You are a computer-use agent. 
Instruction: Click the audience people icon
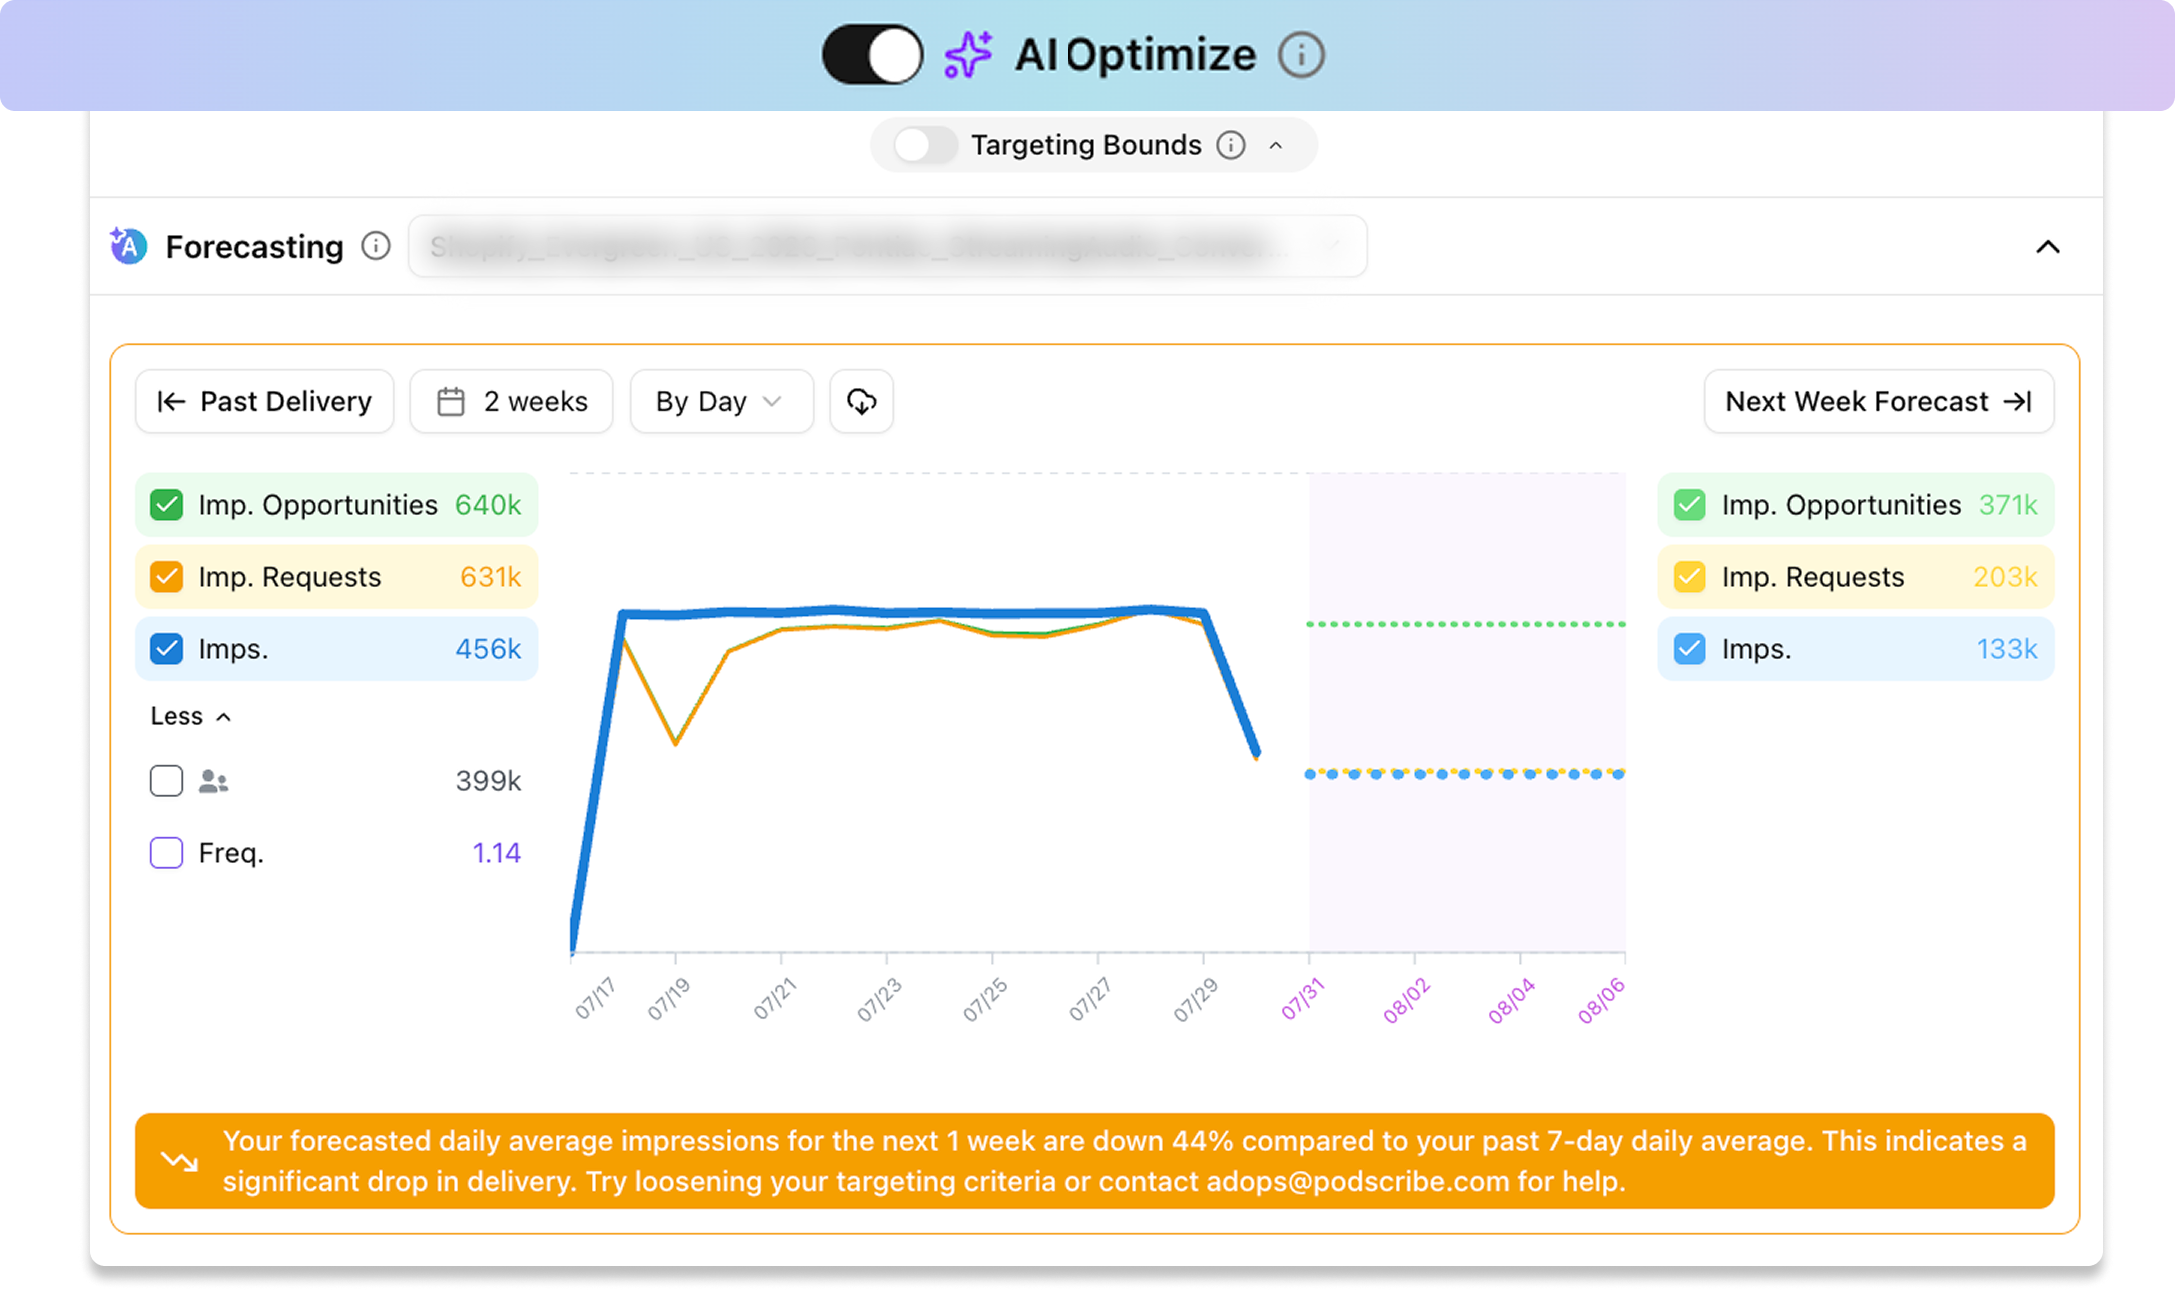pyautogui.click(x=213, y=781)
